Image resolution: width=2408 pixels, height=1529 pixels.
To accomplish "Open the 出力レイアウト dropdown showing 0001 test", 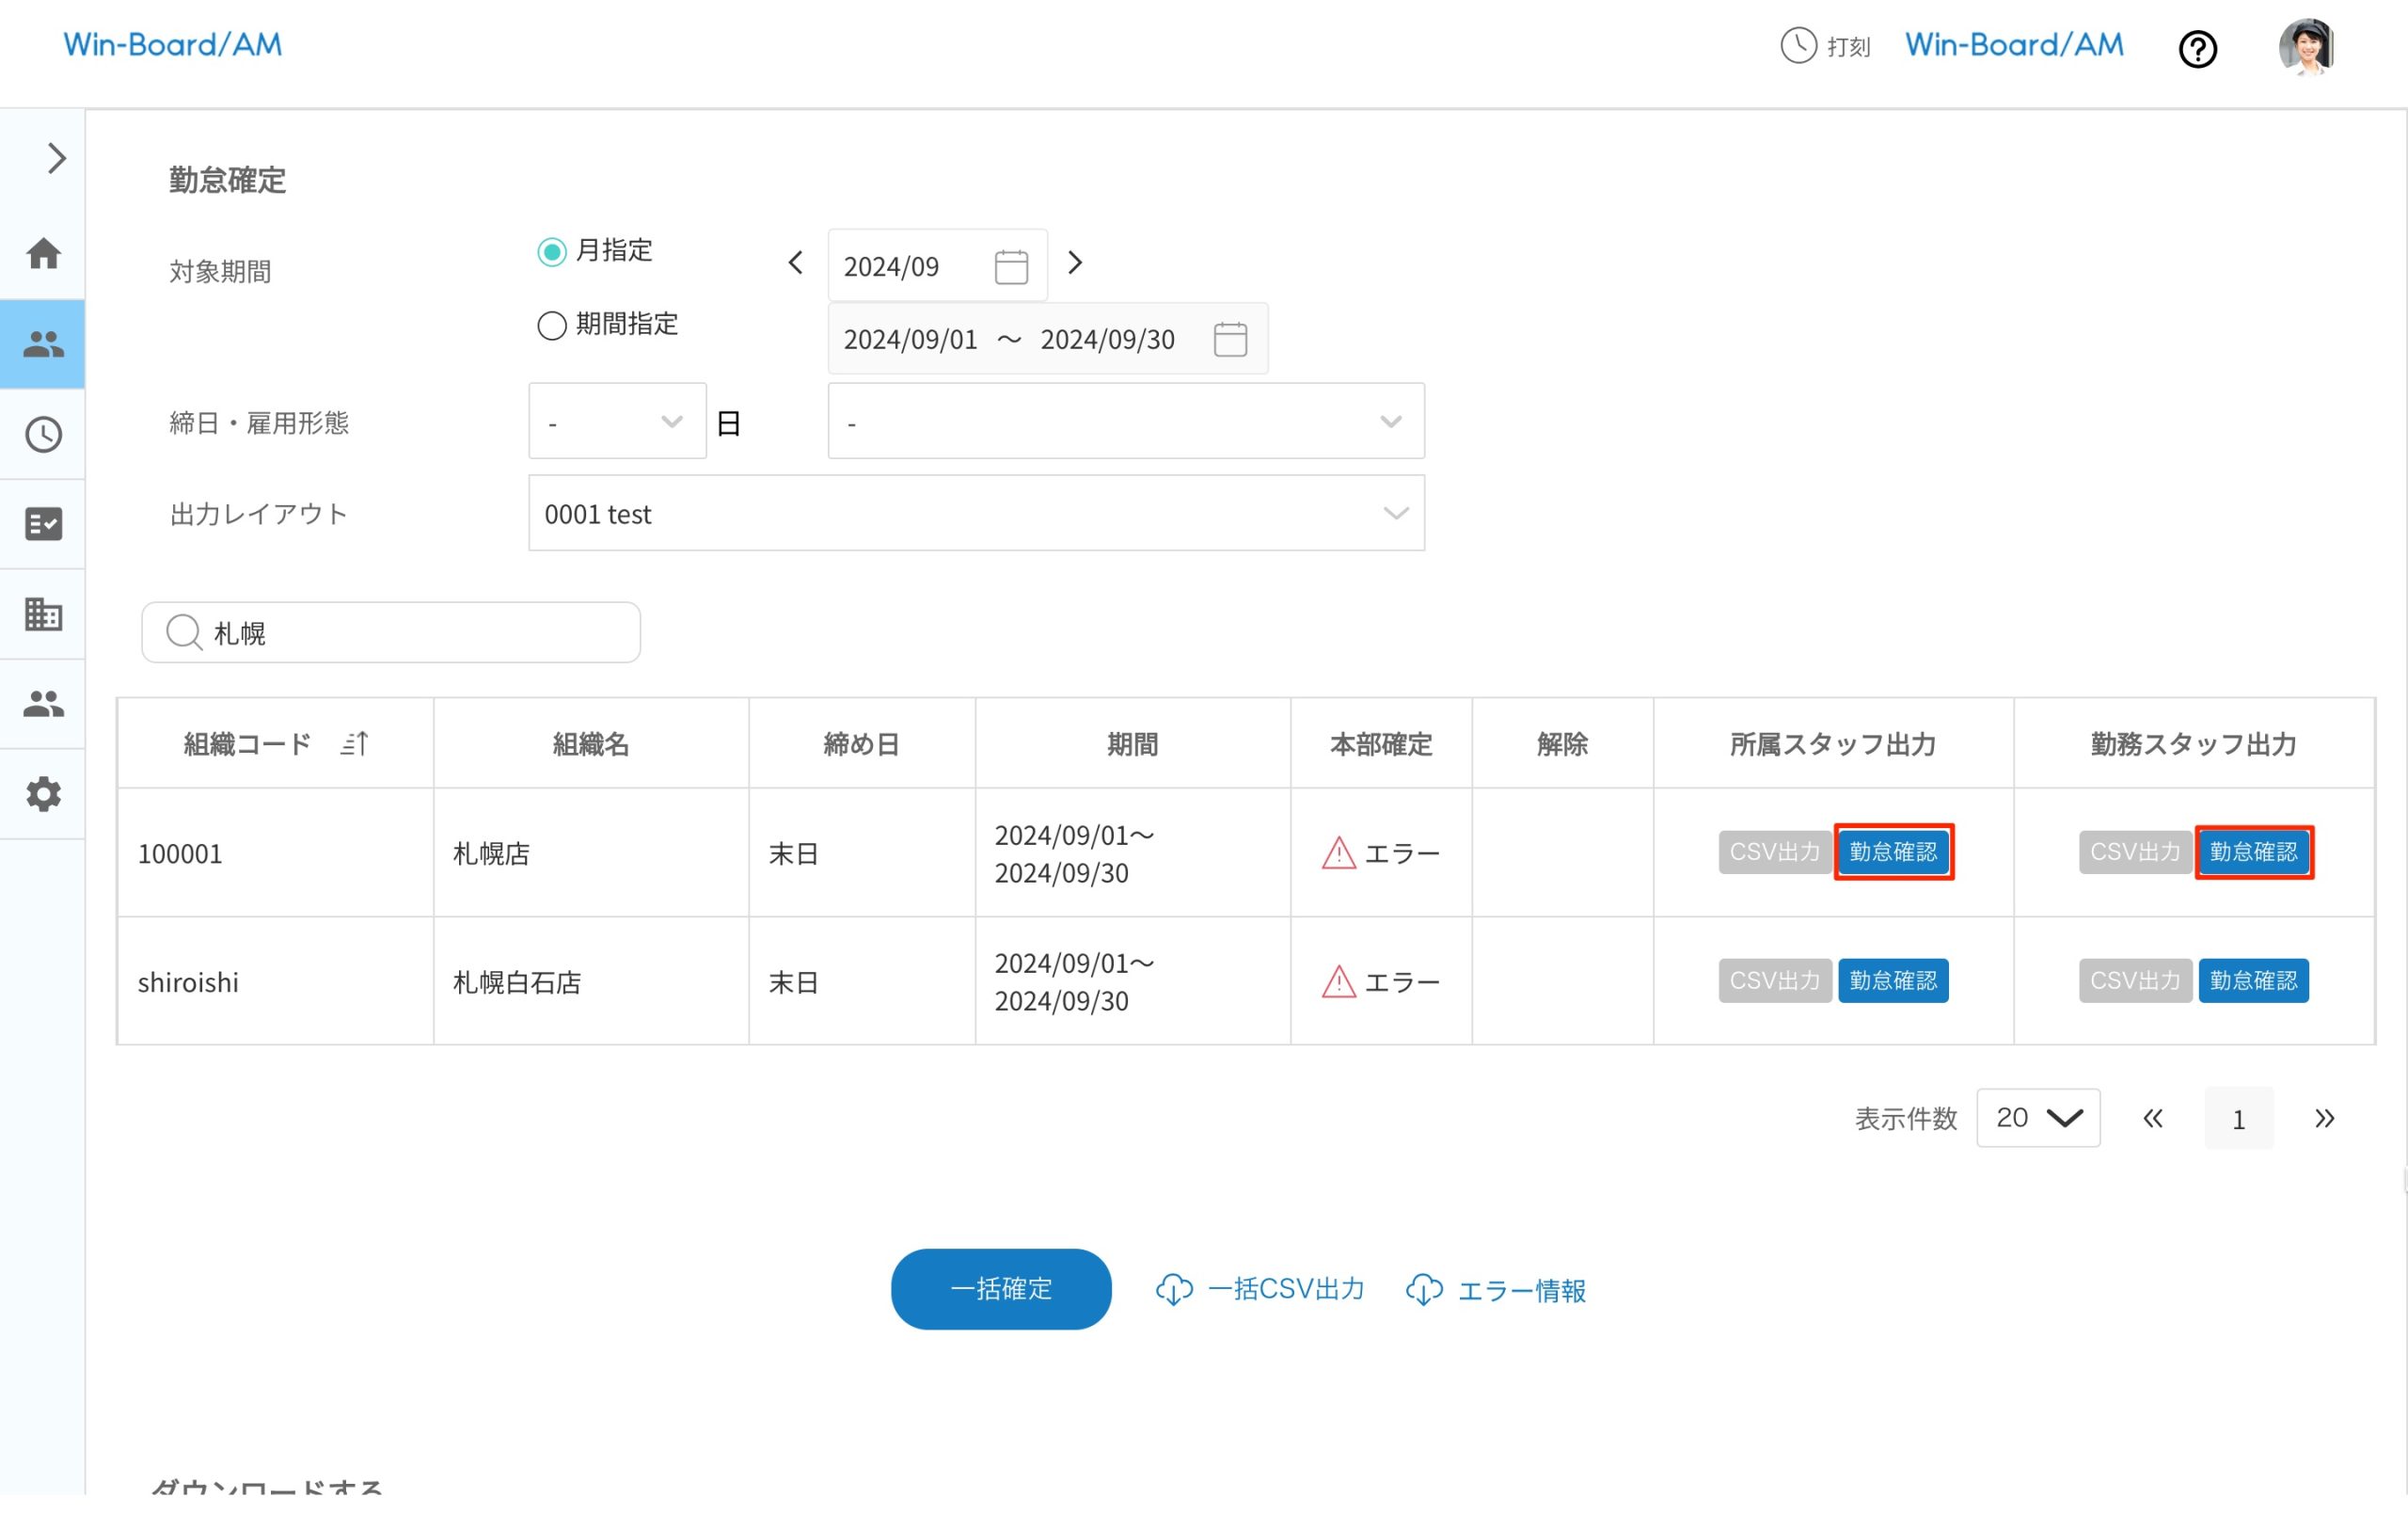I will pyautogui.click(x=975, y=513).
